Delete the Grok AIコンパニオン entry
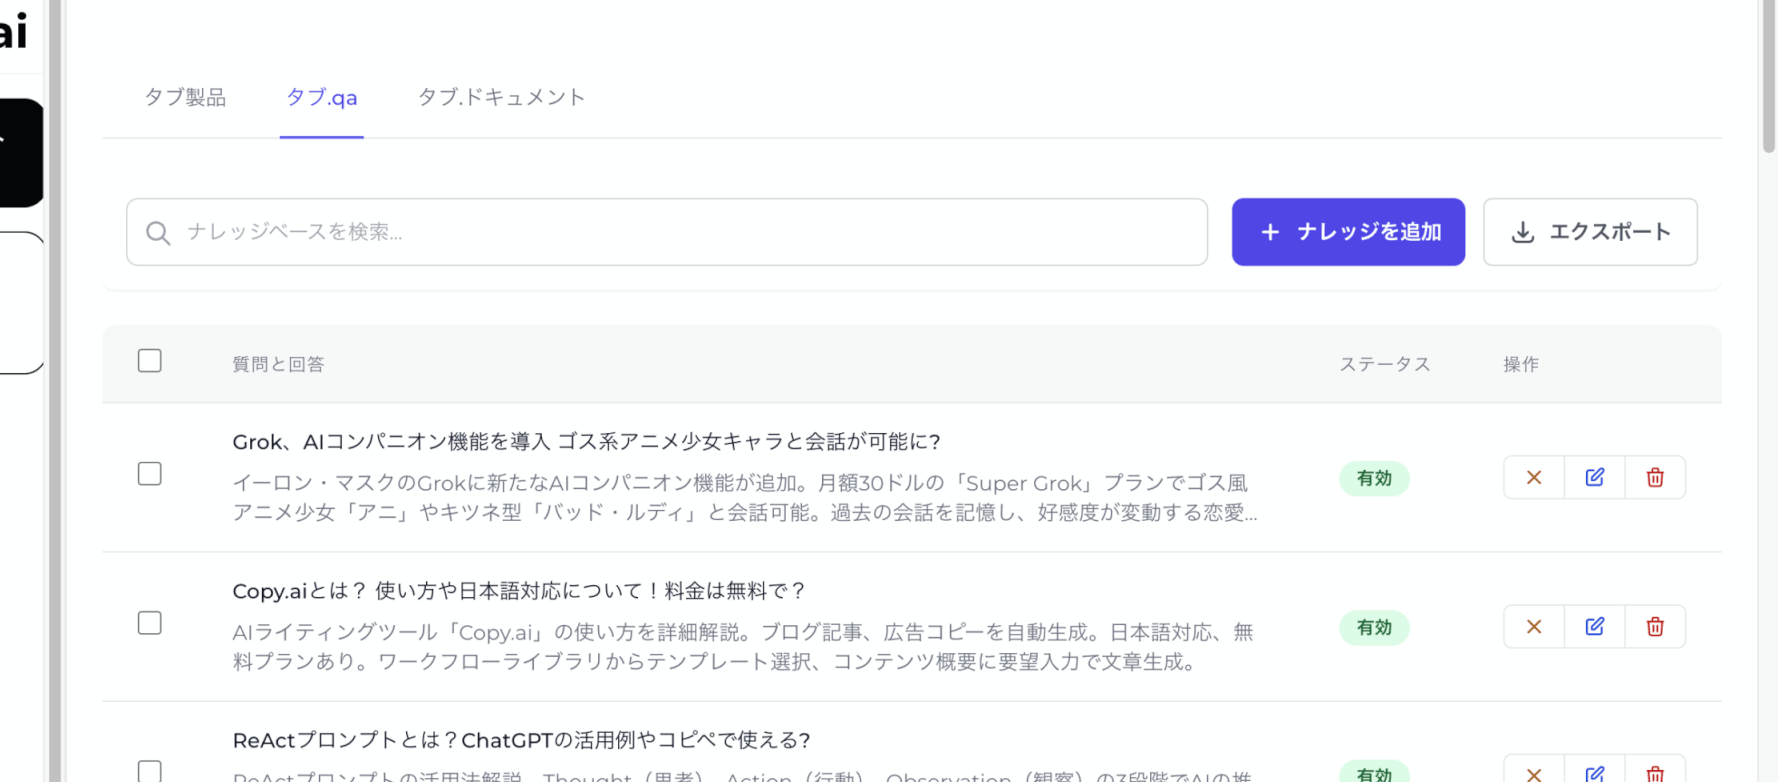 coord(1655,478)
